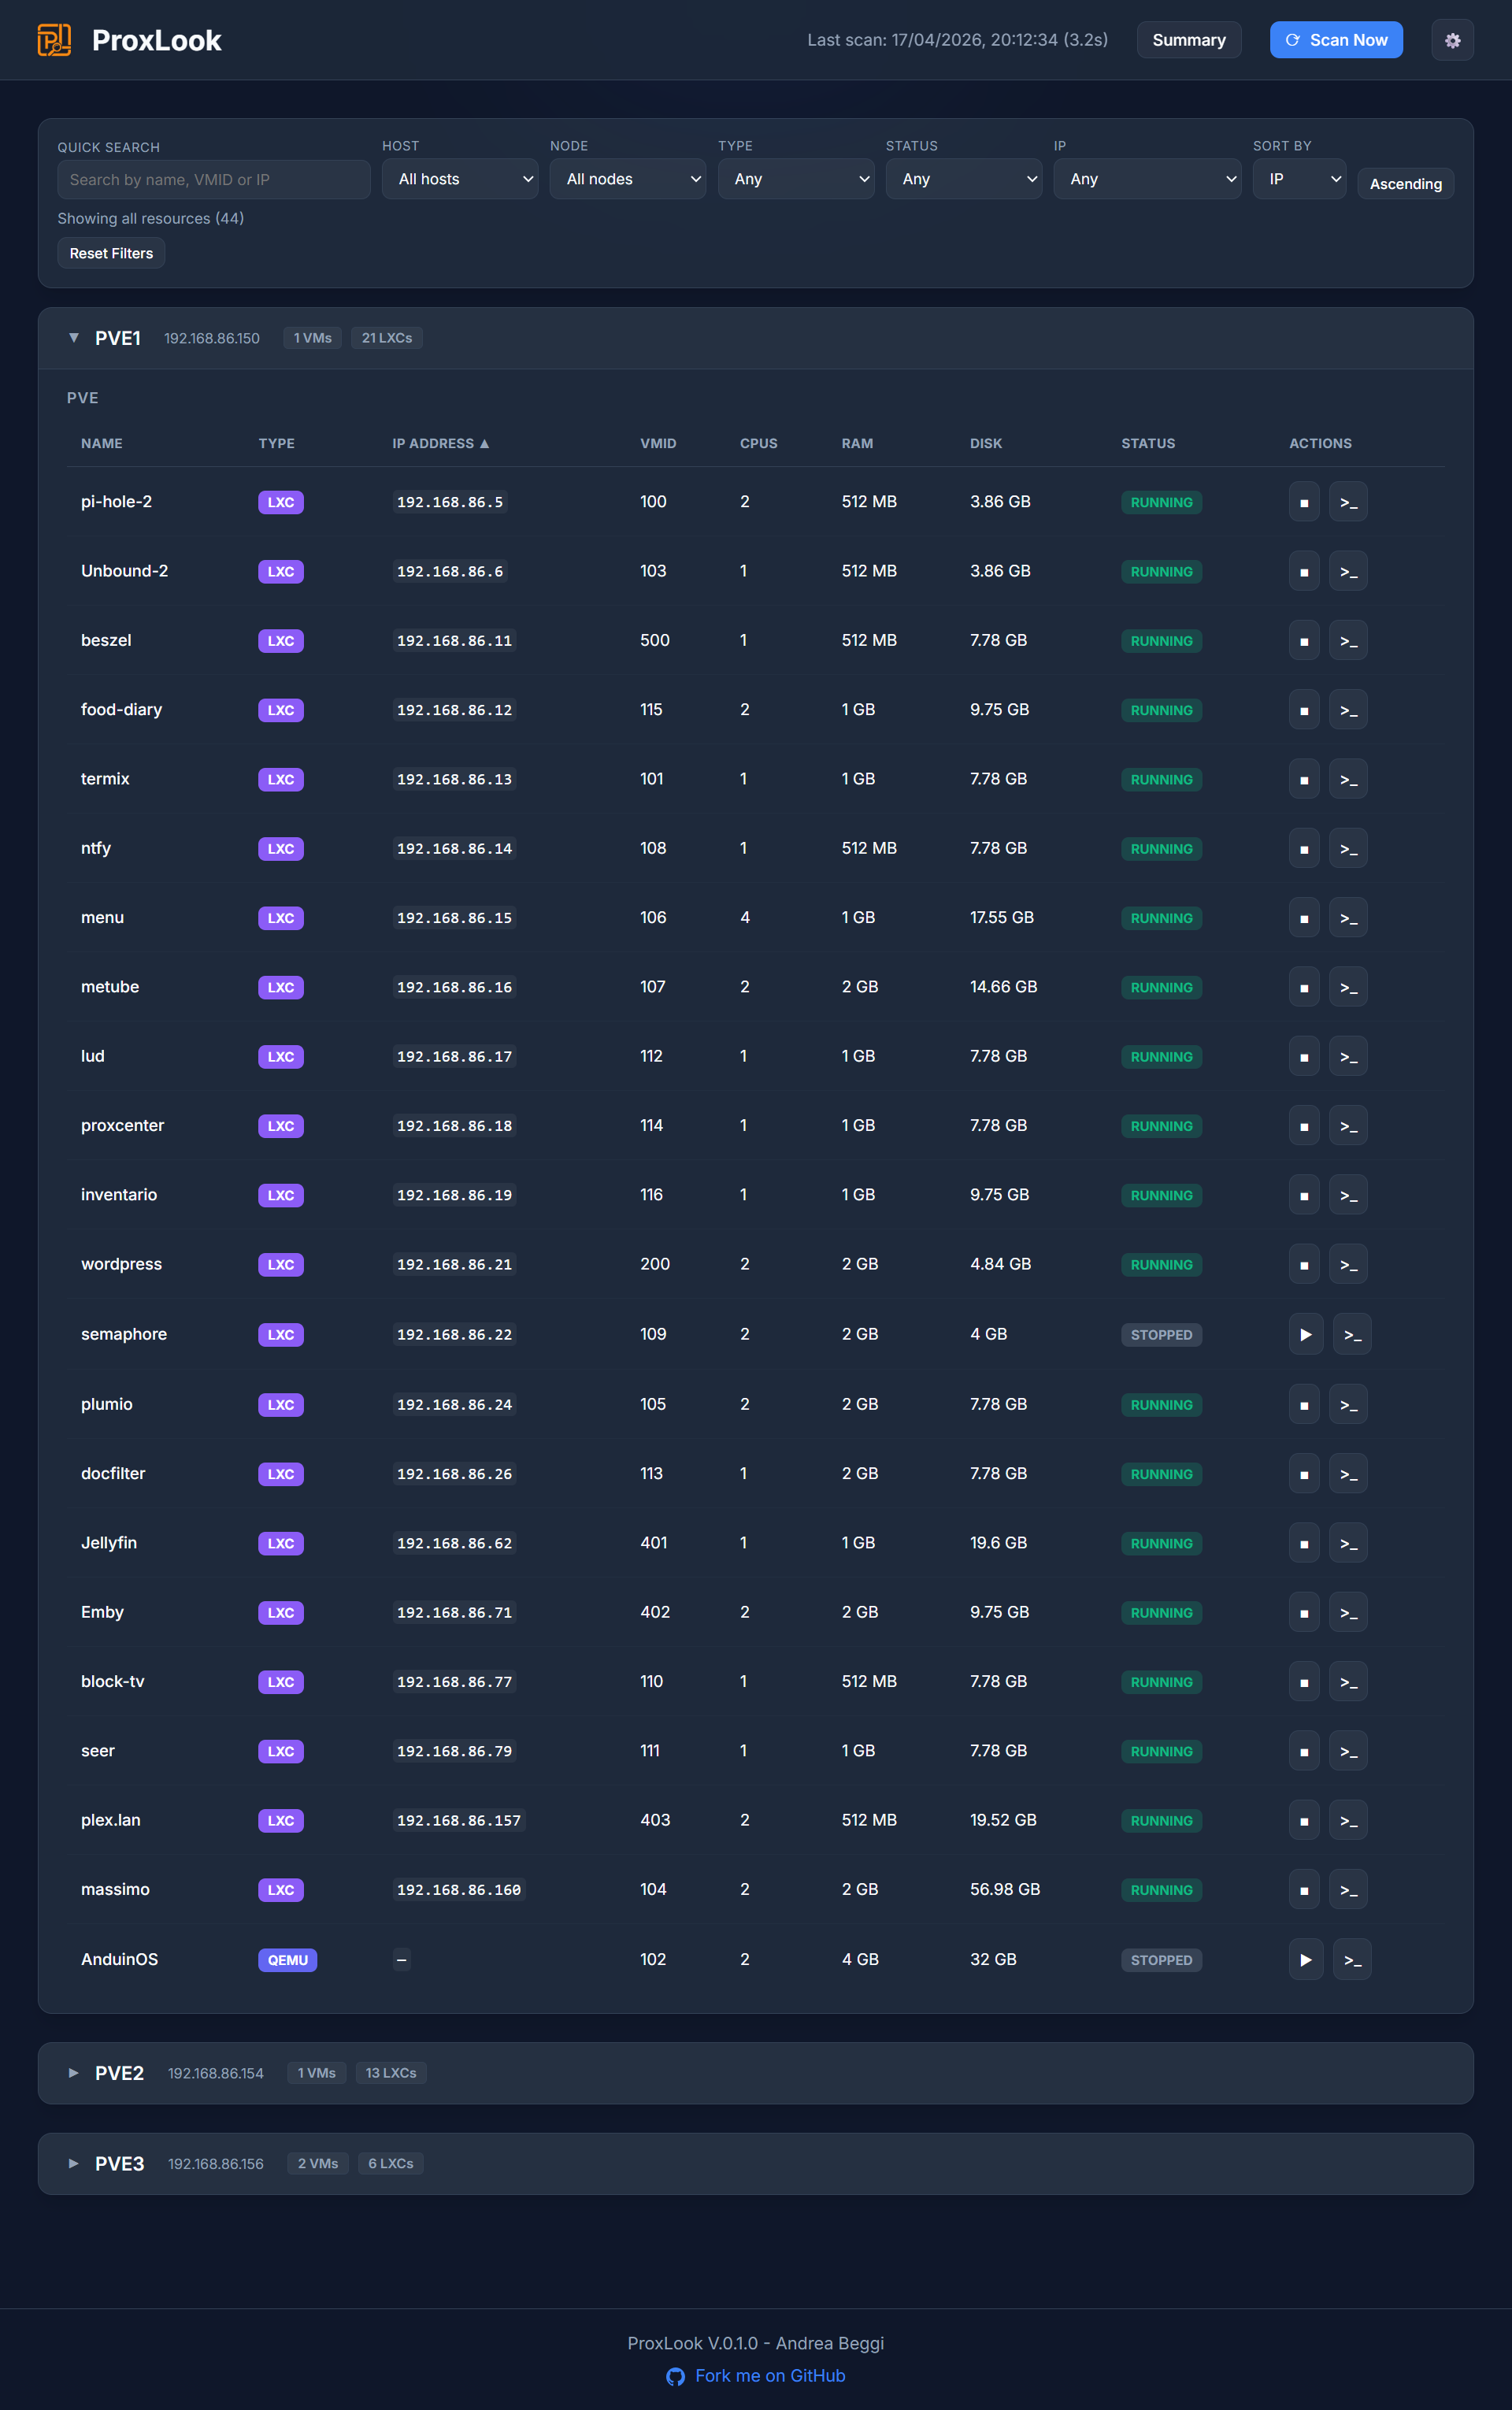The image size is (1512, 2410).
Task: Start the AnduinOS virtual machine
Action: tap(1305, 1960)
